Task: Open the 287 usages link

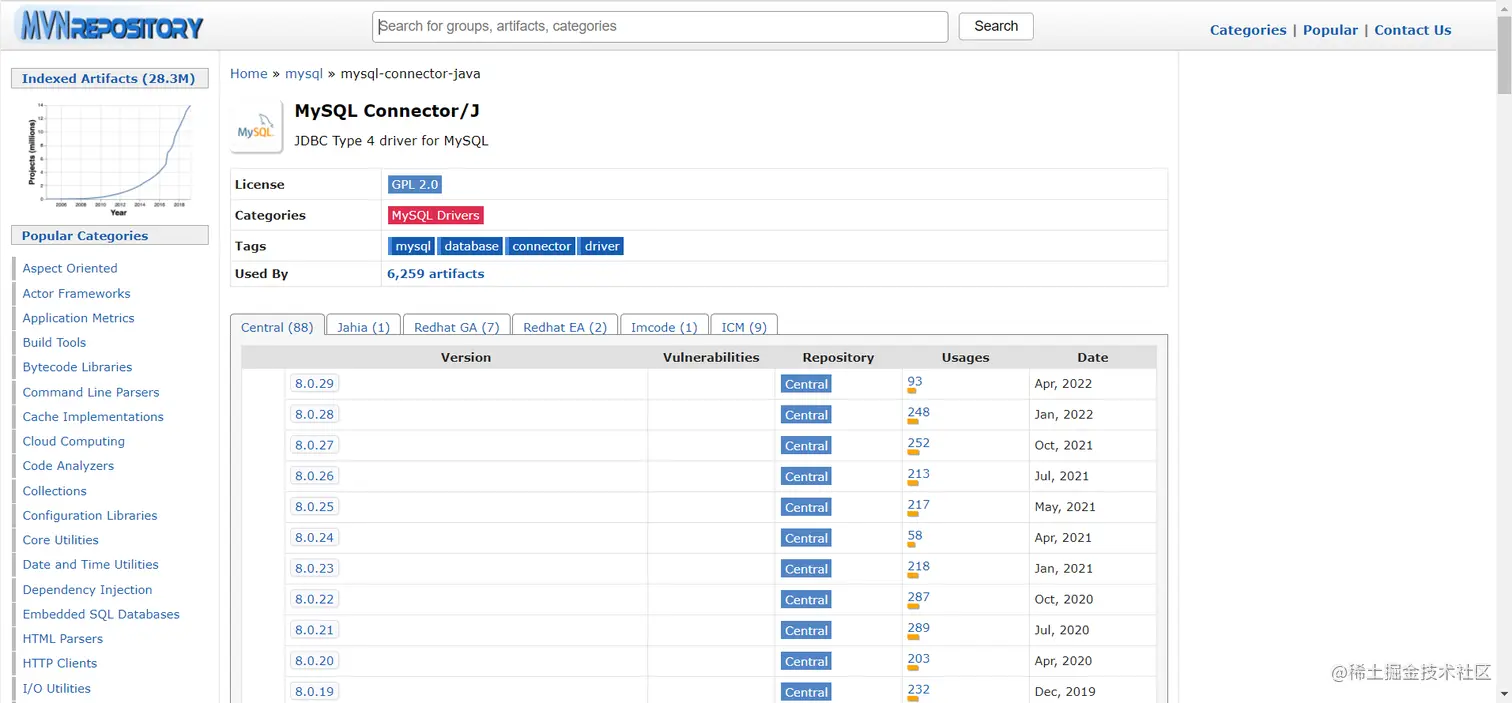Action: (919, 597)
